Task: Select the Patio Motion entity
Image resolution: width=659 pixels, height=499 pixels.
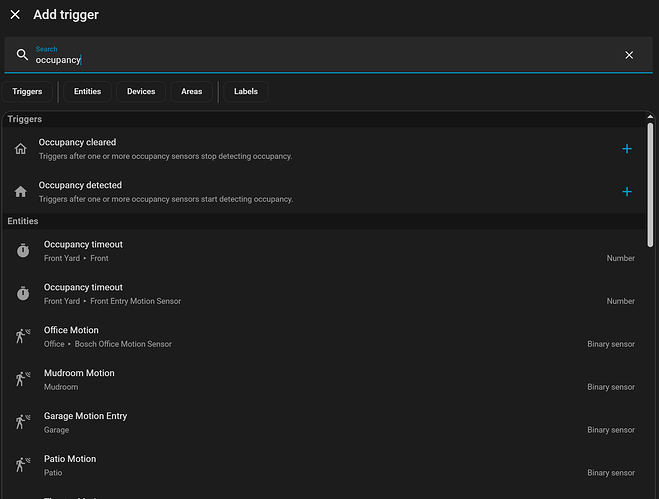Action: pyautogui.click(x=300, y=465)
